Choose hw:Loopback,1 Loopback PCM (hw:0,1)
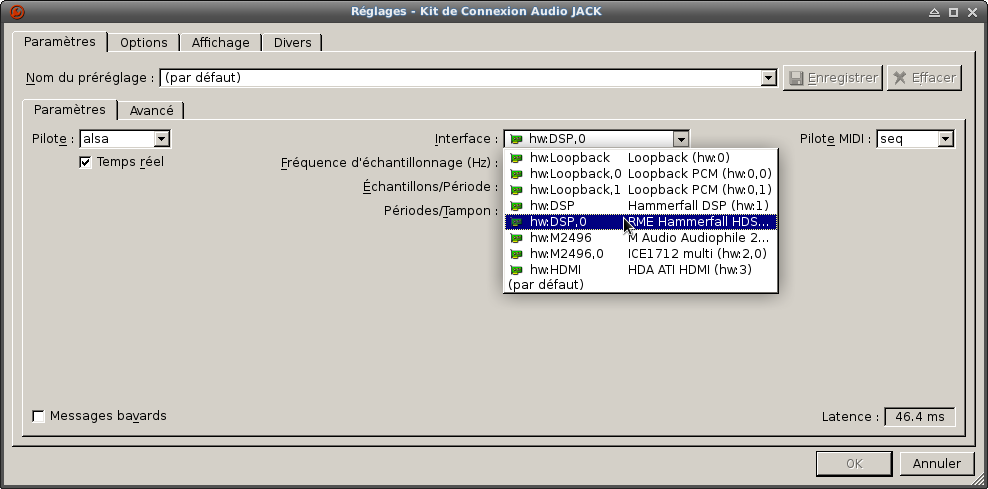The width and height of the screenshot is (988, 489). (x=641, y=190)
